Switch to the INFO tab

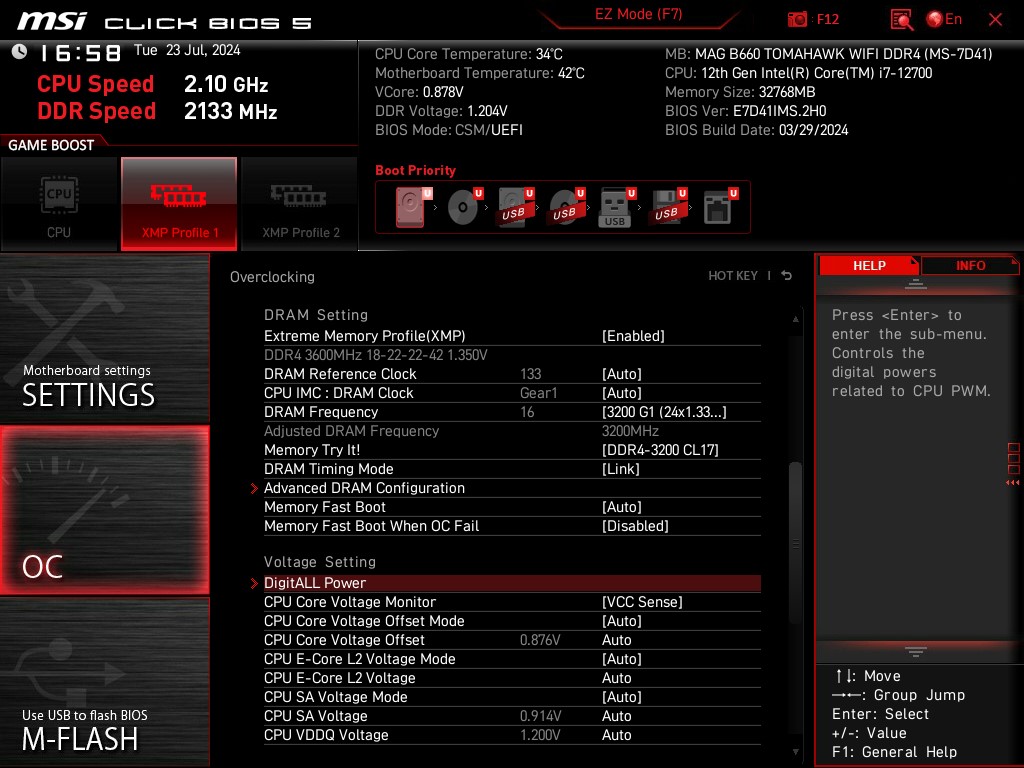[x=970, y=266]
